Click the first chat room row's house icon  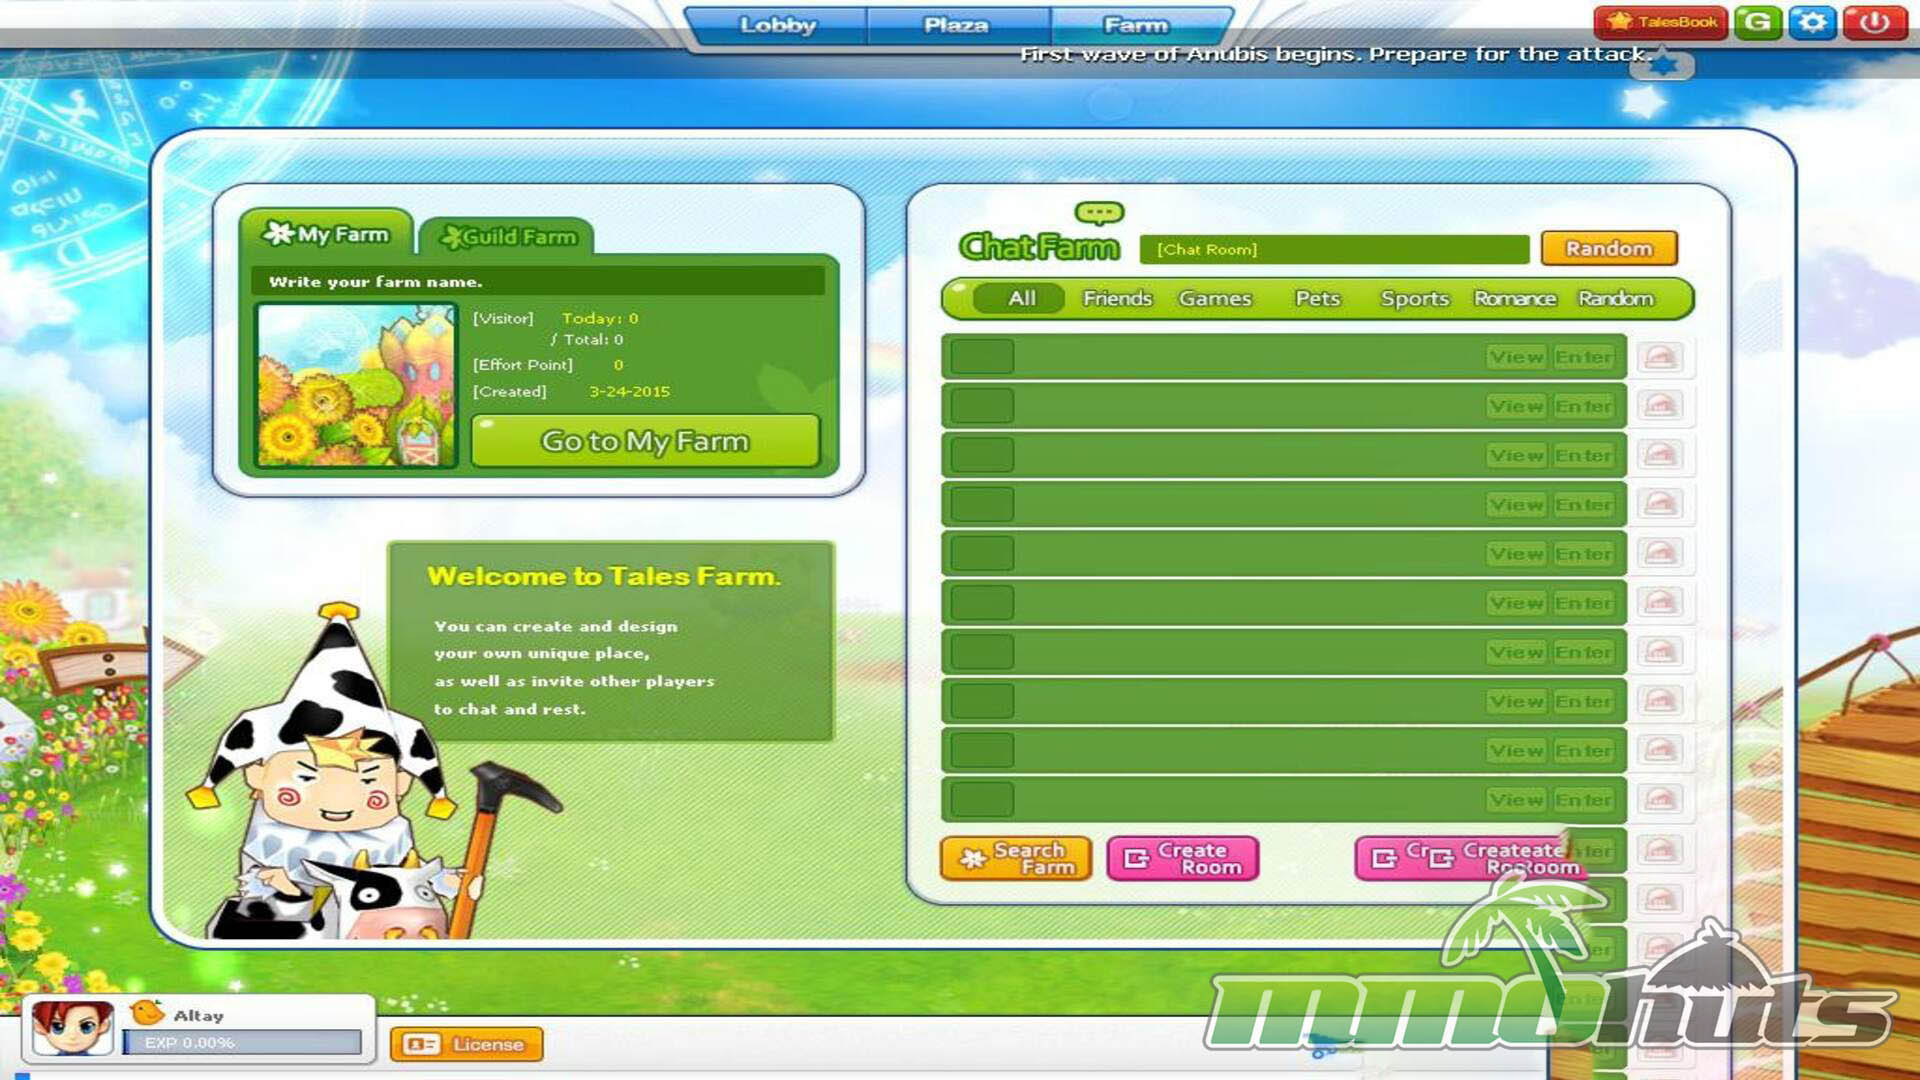click(x=1660, y=357)
